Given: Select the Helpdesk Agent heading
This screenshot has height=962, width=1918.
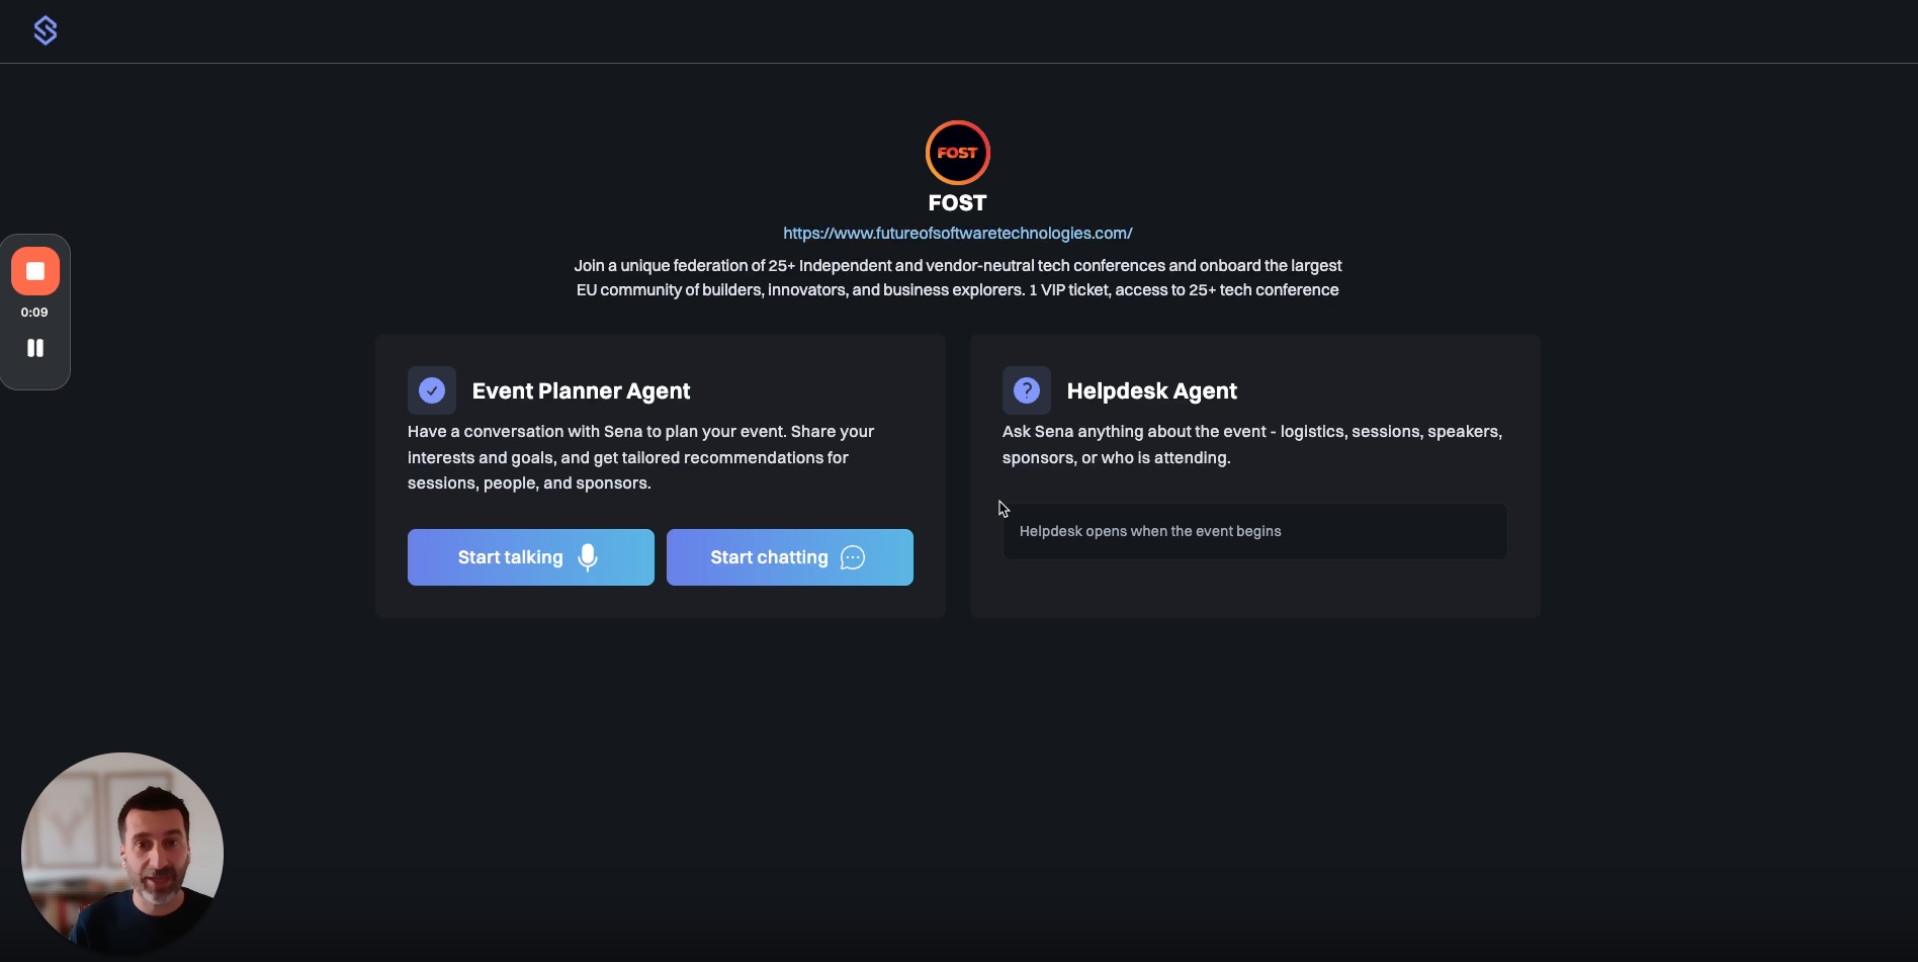Looking at the screenshot, I should [1152, 391].
